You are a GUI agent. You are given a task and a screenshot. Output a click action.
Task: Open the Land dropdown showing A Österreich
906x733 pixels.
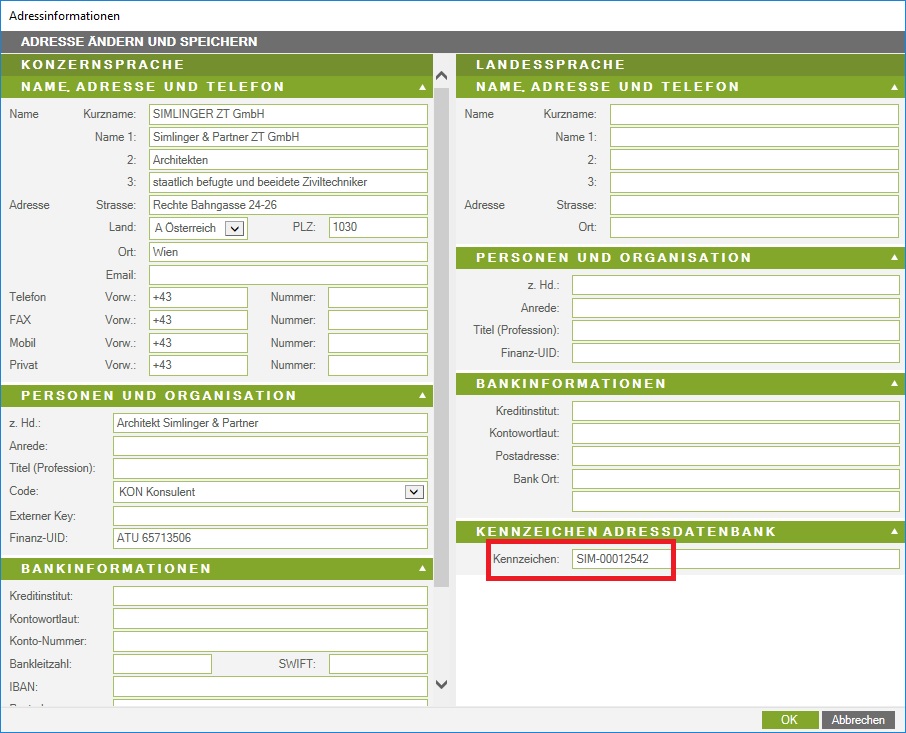(x=235, y=229)
